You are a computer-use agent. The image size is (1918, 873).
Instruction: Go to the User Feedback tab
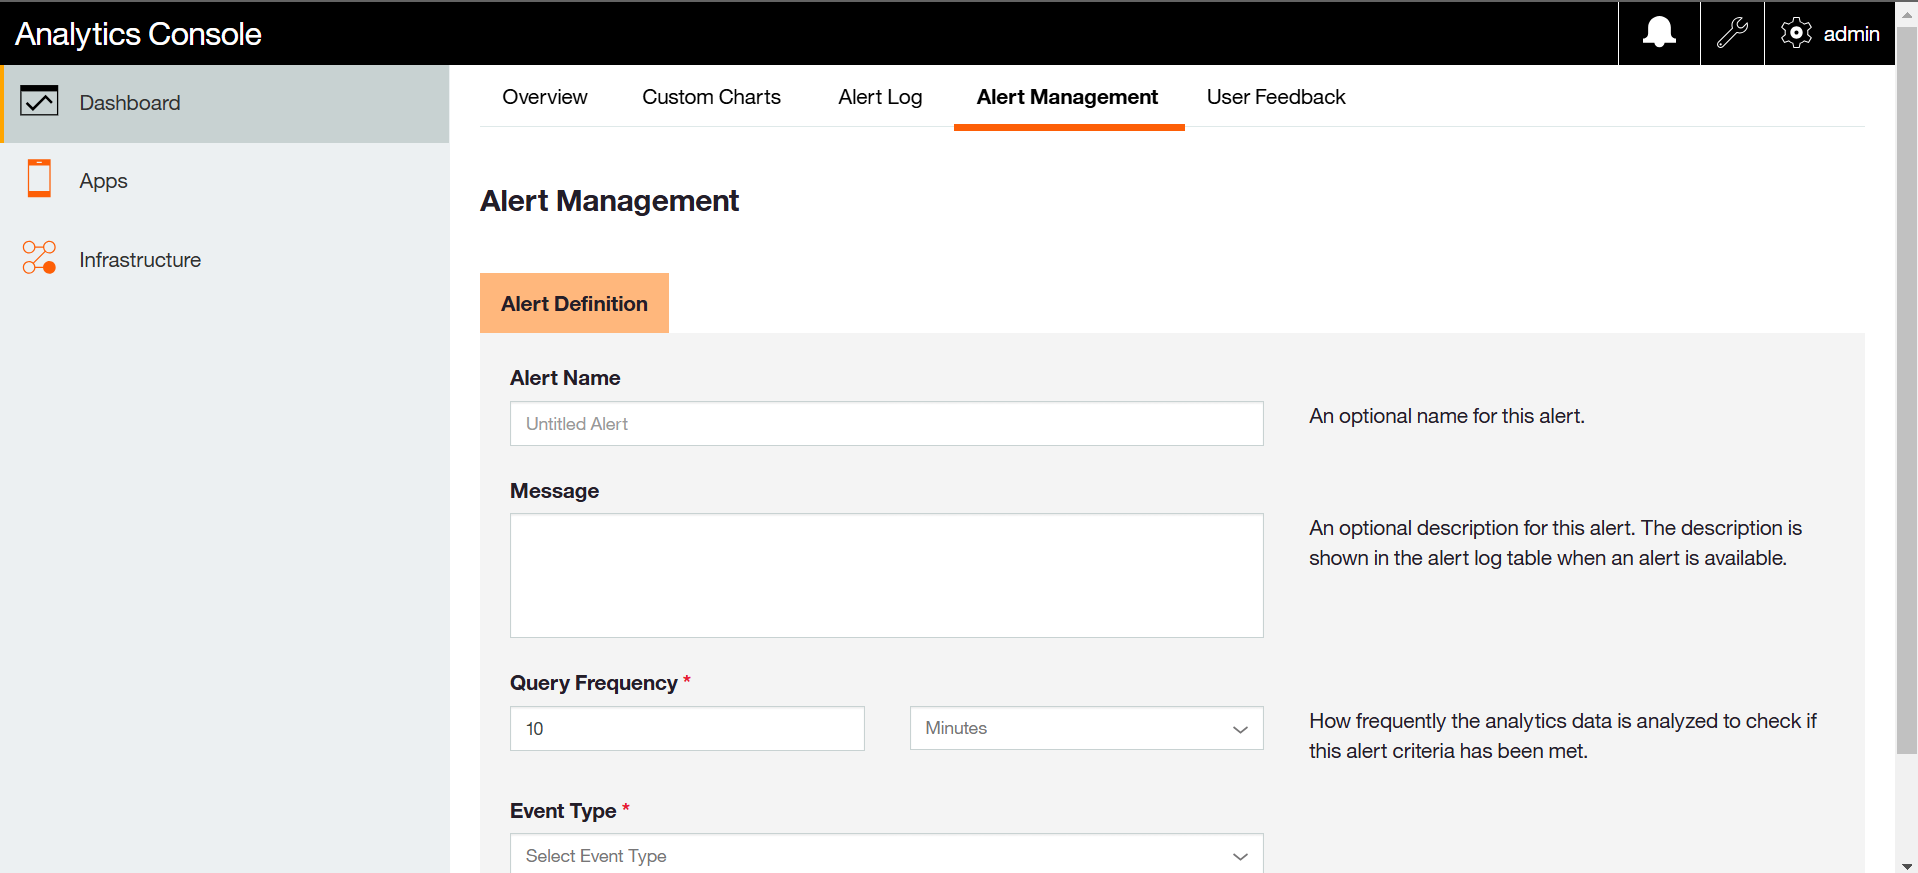(1275, 97)
